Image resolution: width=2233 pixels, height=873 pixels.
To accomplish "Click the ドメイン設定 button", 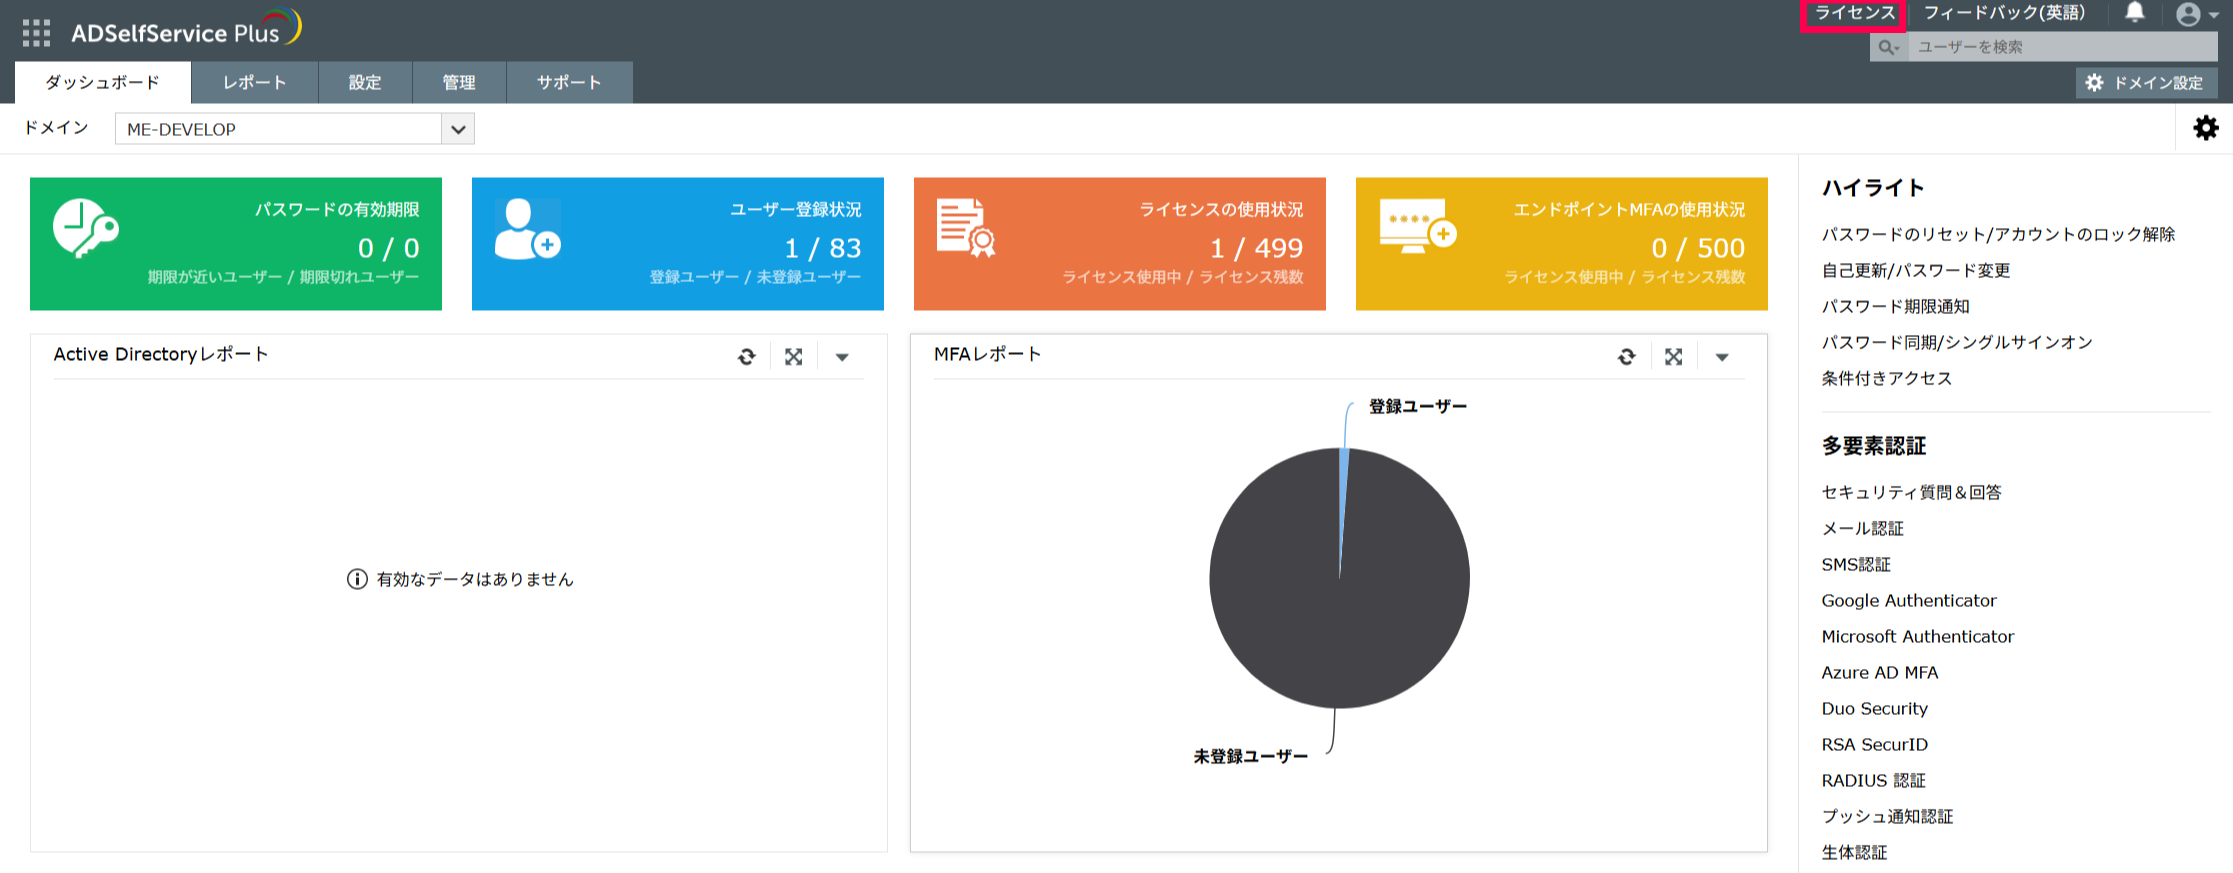I will (2146, 83).
